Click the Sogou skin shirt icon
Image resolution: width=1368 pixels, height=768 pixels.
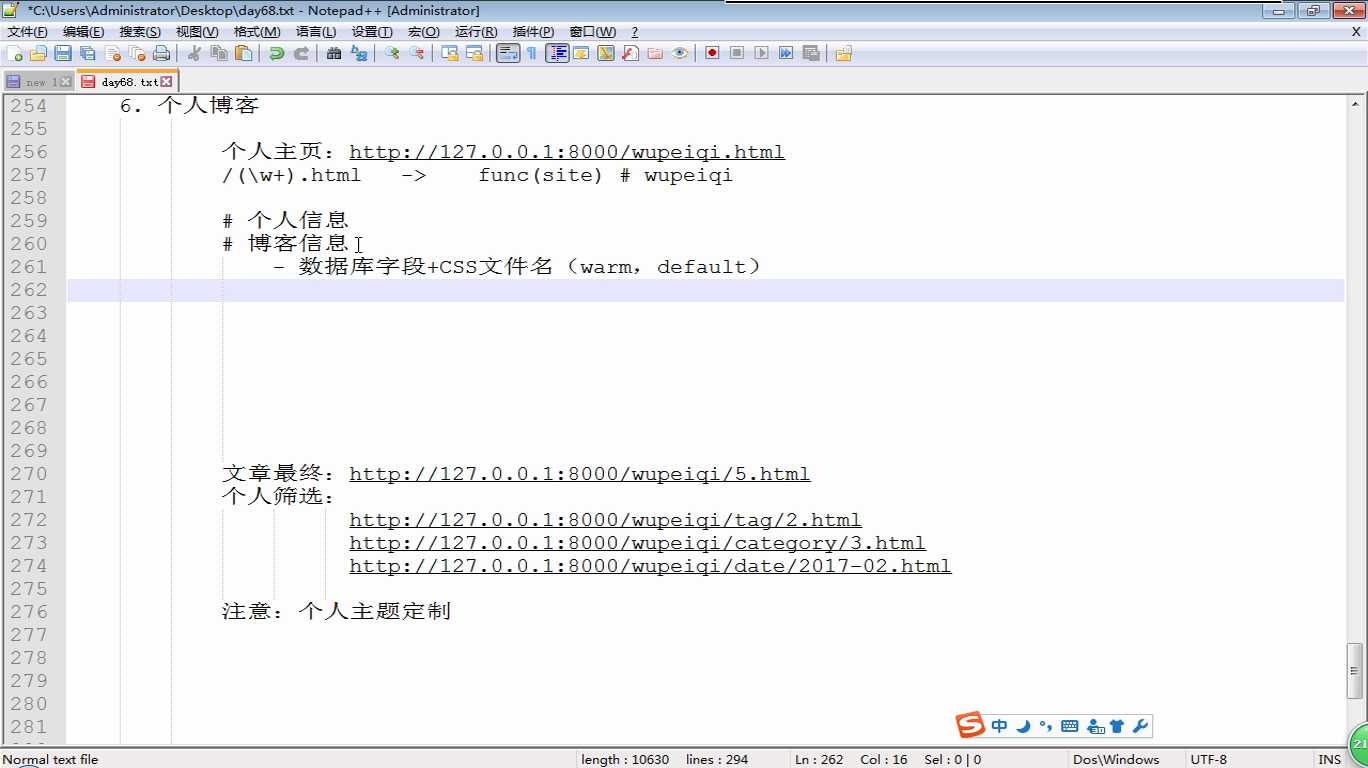(x=1117, y=726)
